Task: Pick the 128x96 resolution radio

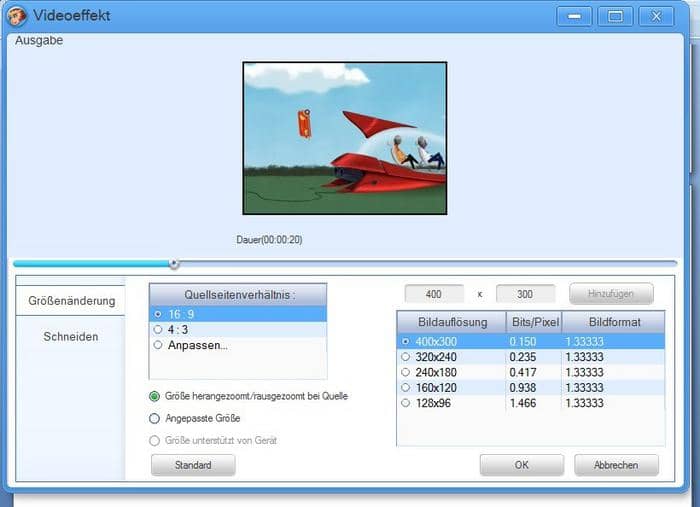Action: tap(405, 403)
